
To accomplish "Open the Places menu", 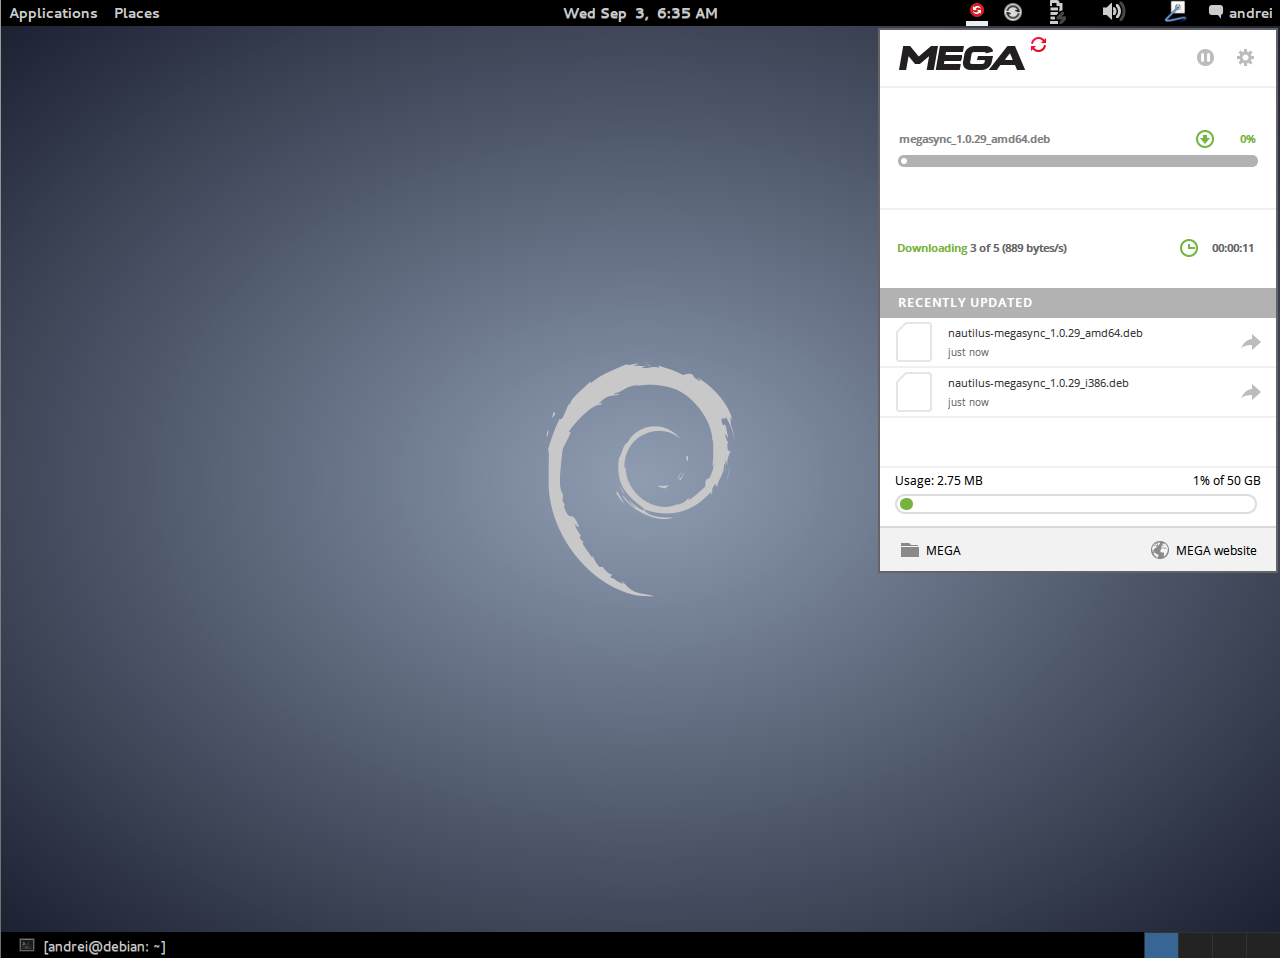I will (137, 13).
